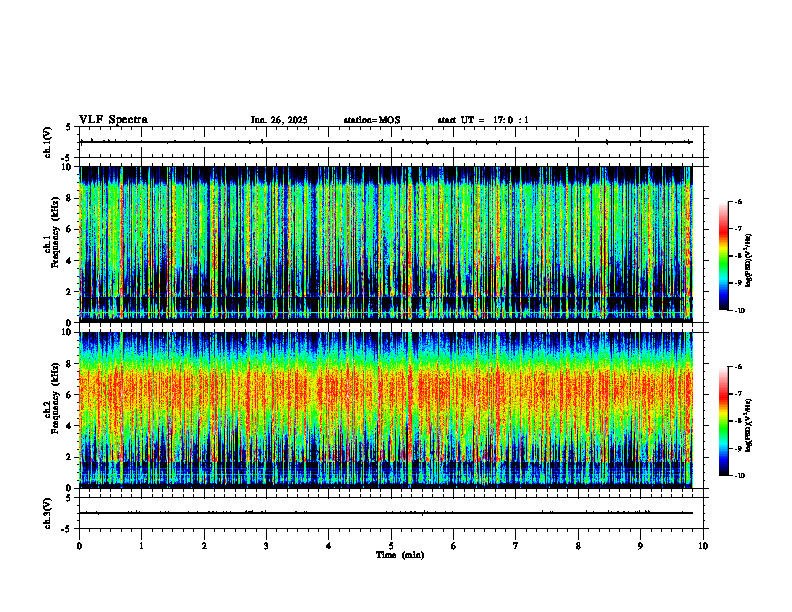Click the "VLF Spectra" plot title
This screenshot has width=792, height=612.
click(113, 120)
